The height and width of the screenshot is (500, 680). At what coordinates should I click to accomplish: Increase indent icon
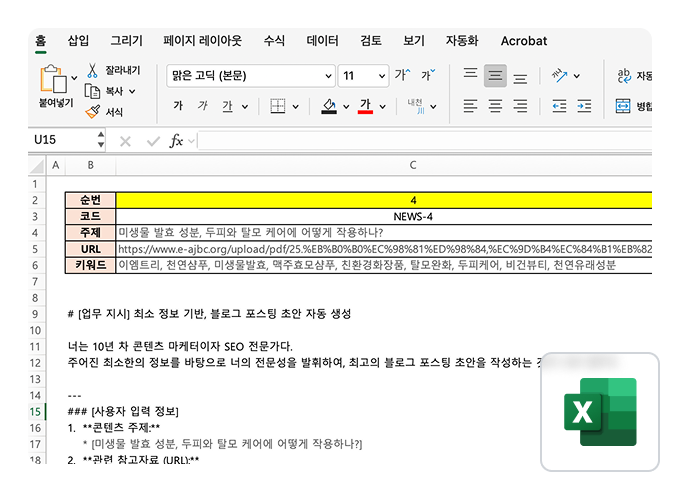pyautogui.click(x=584, y=106)
